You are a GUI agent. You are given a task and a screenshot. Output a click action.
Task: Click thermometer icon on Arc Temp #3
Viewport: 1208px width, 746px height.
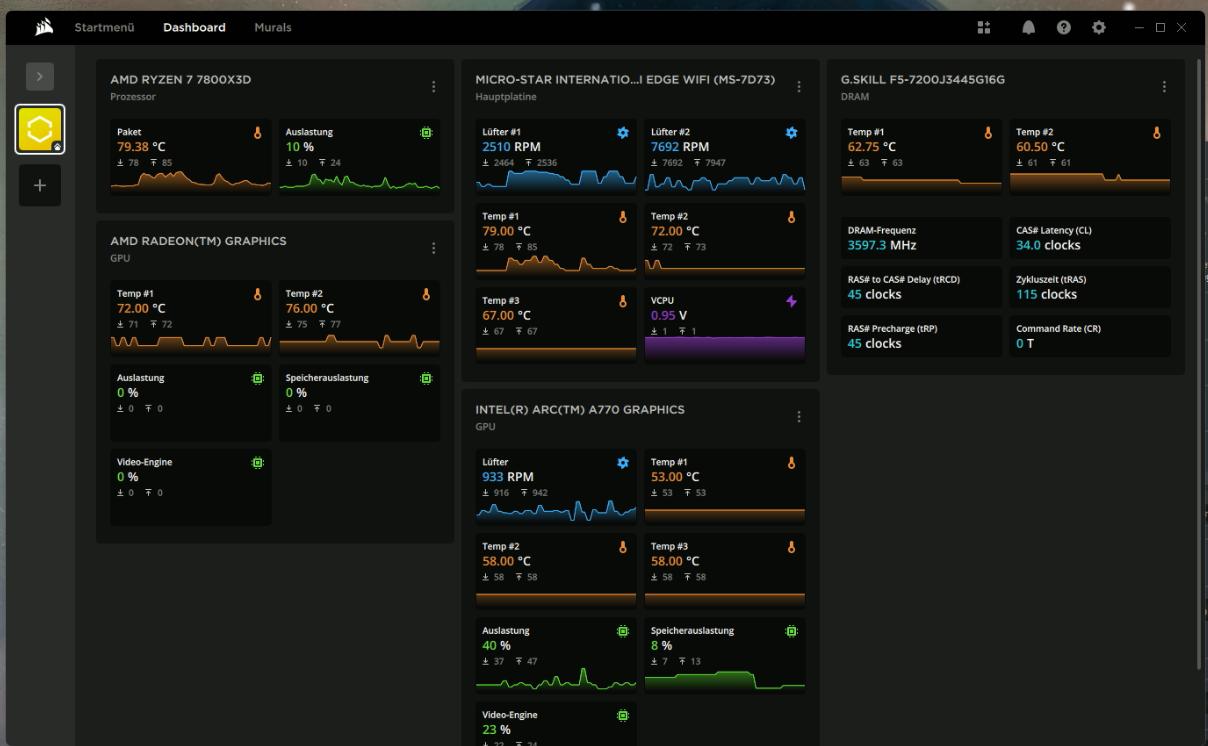coord(791,547)
